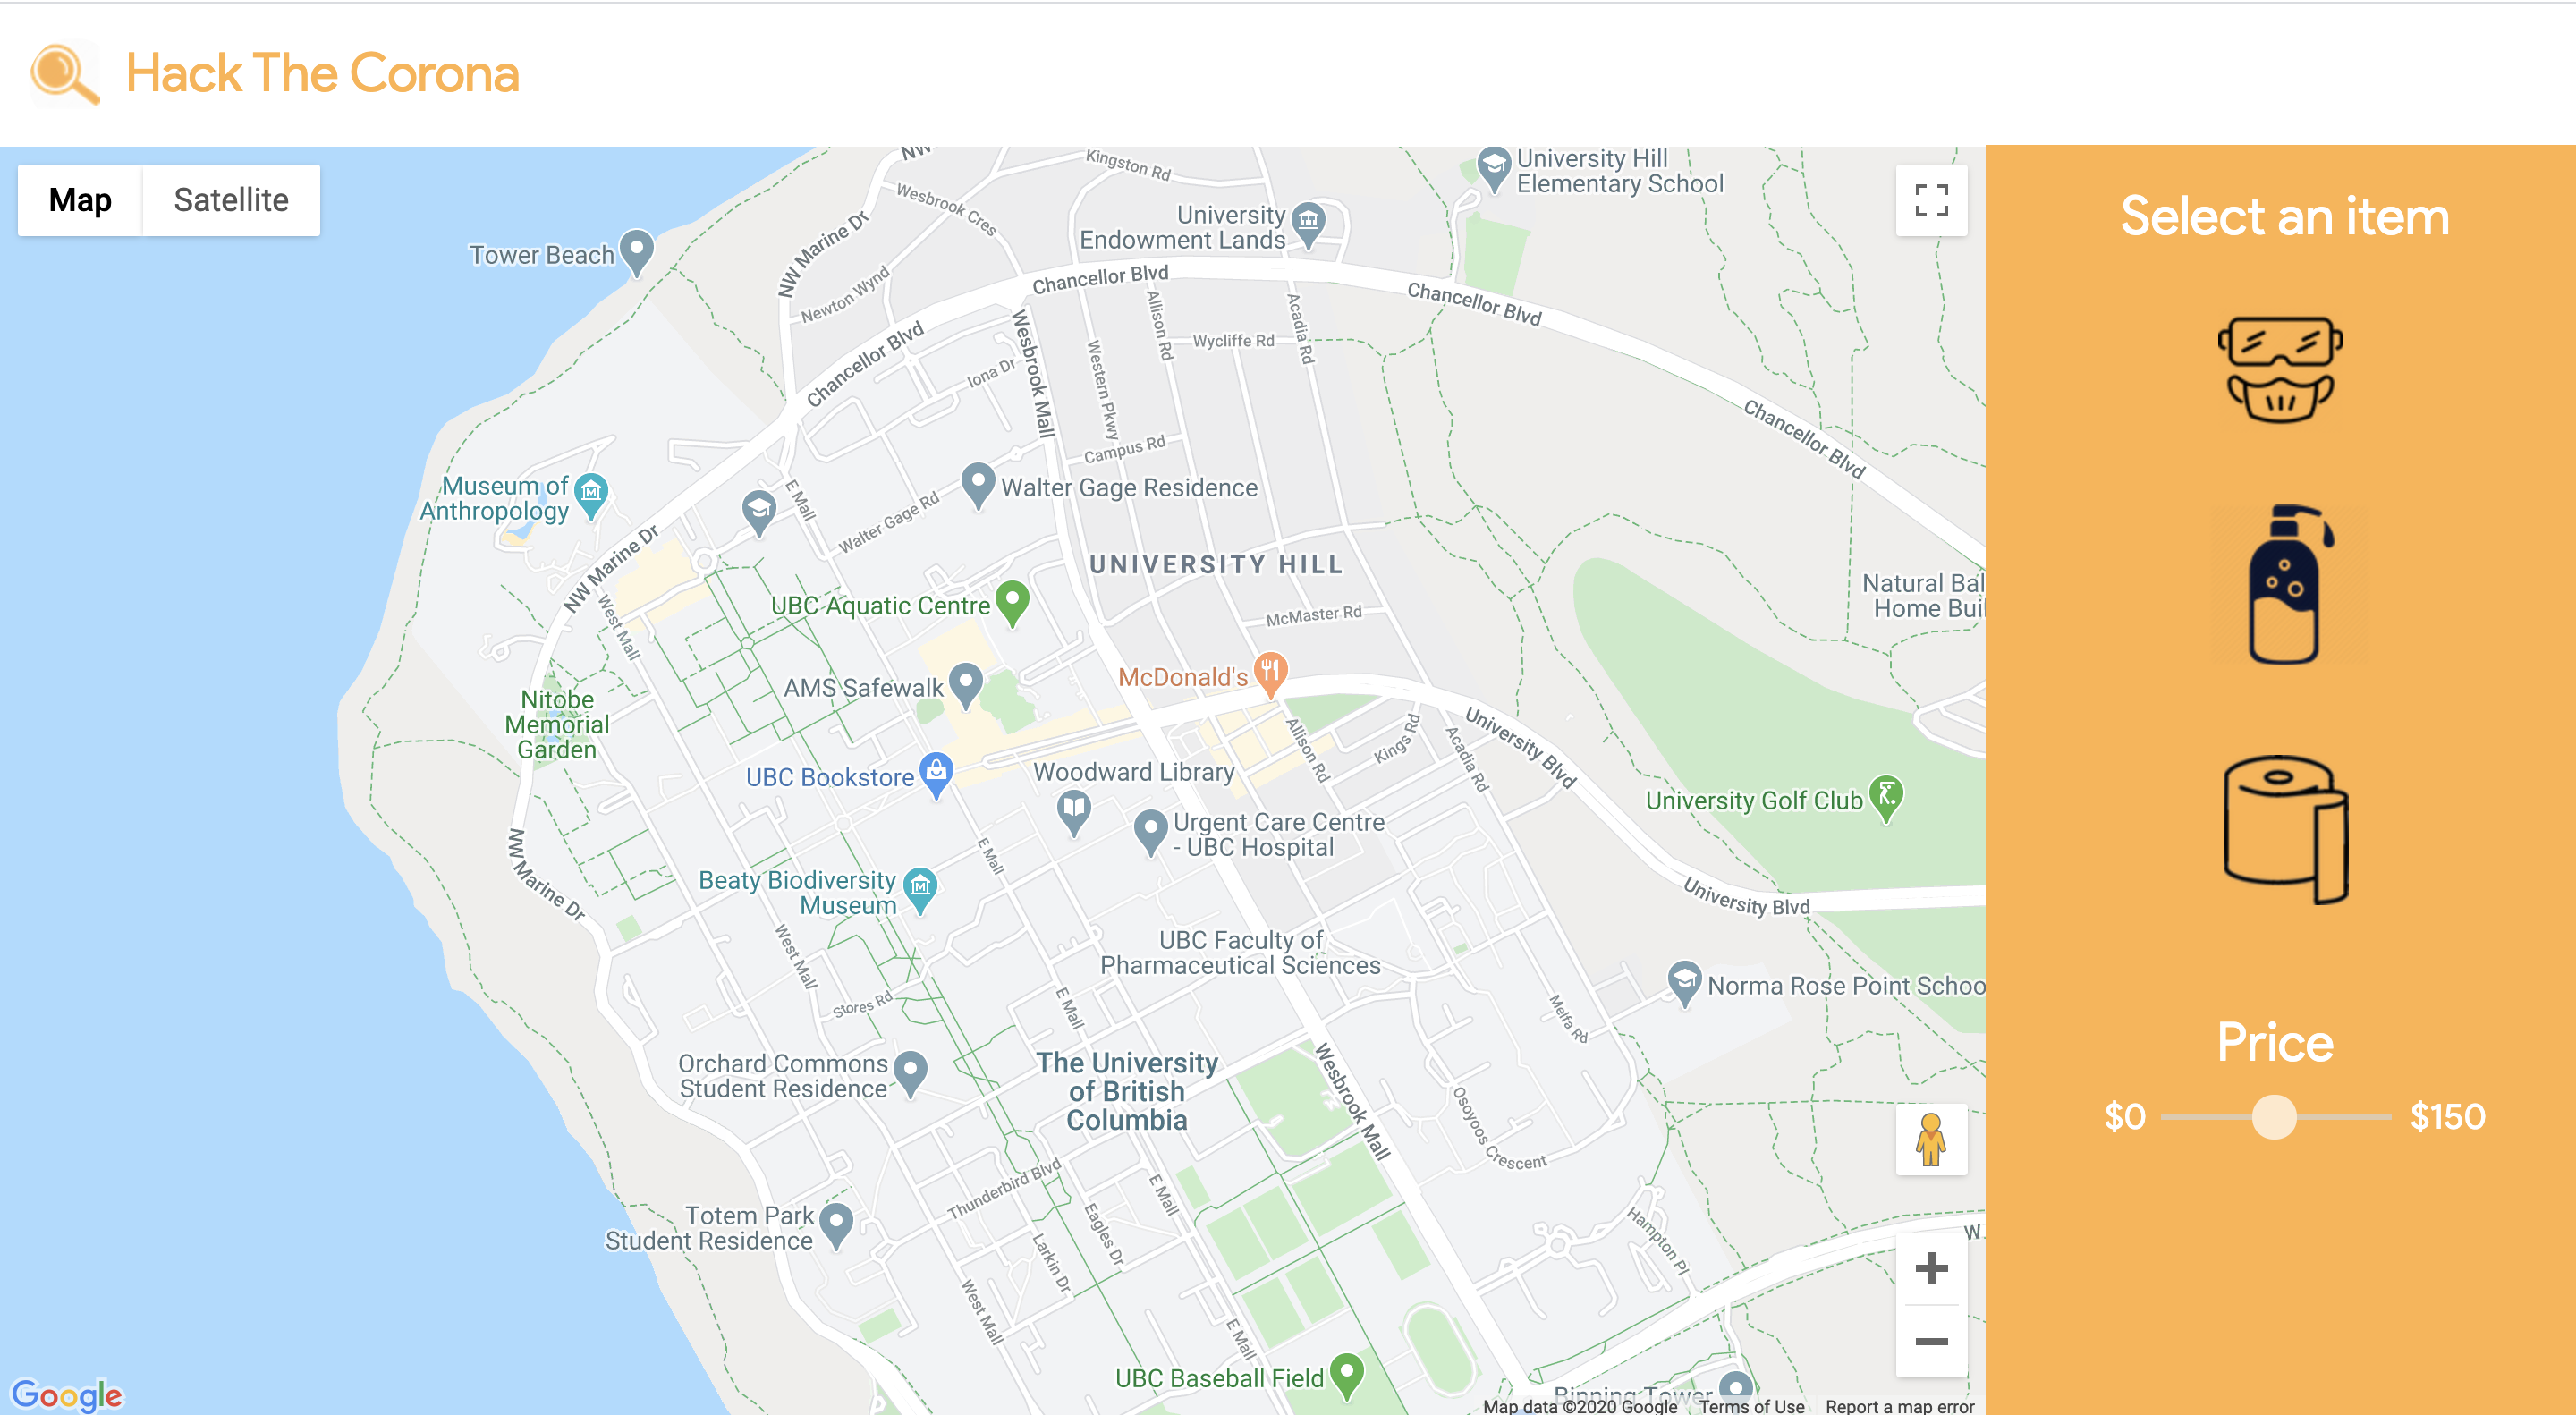Click Report a map error link

(1899, 1405)
